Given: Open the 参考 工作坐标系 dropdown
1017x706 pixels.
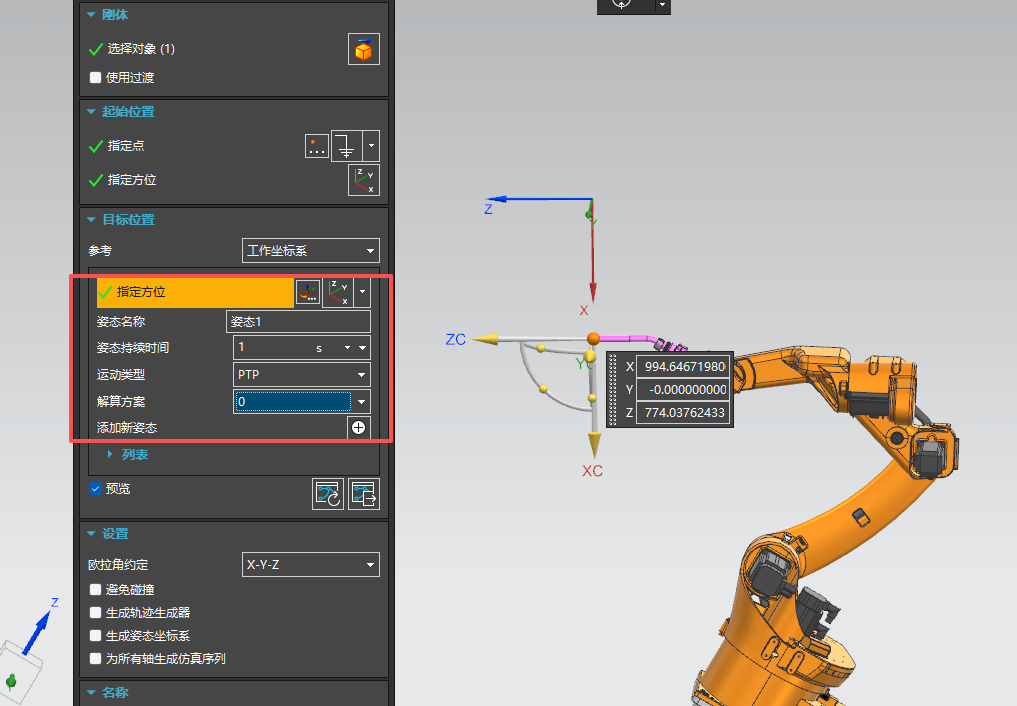Looking at the screenshot, I should point(311,250).
